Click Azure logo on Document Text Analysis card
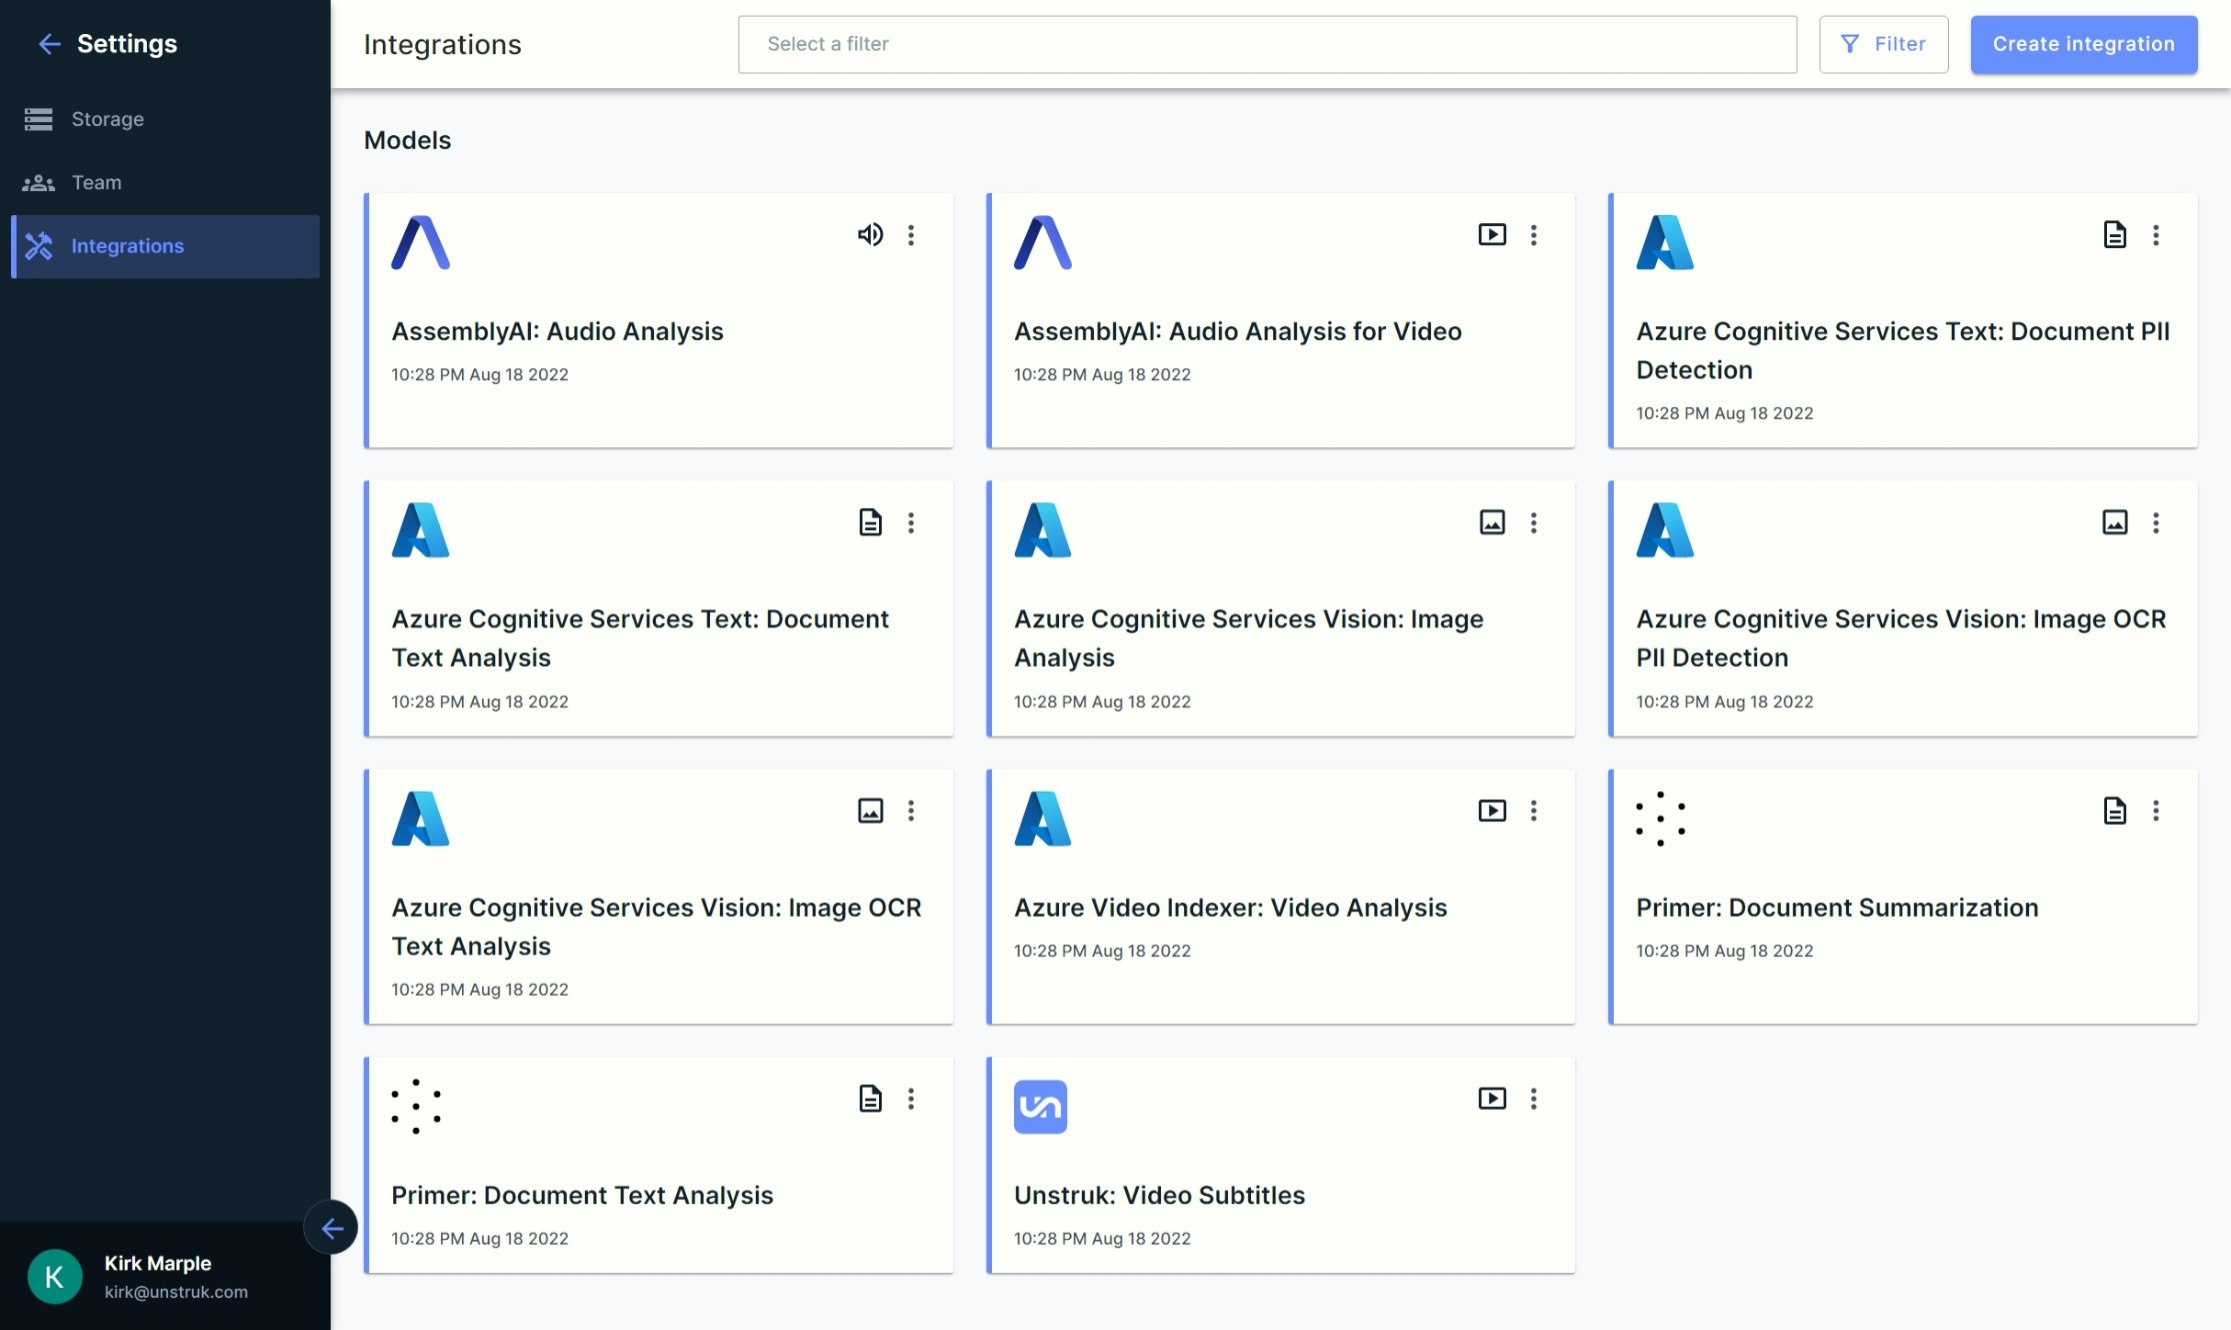This screenshot has width=2231, height=1330. point(420,530)
